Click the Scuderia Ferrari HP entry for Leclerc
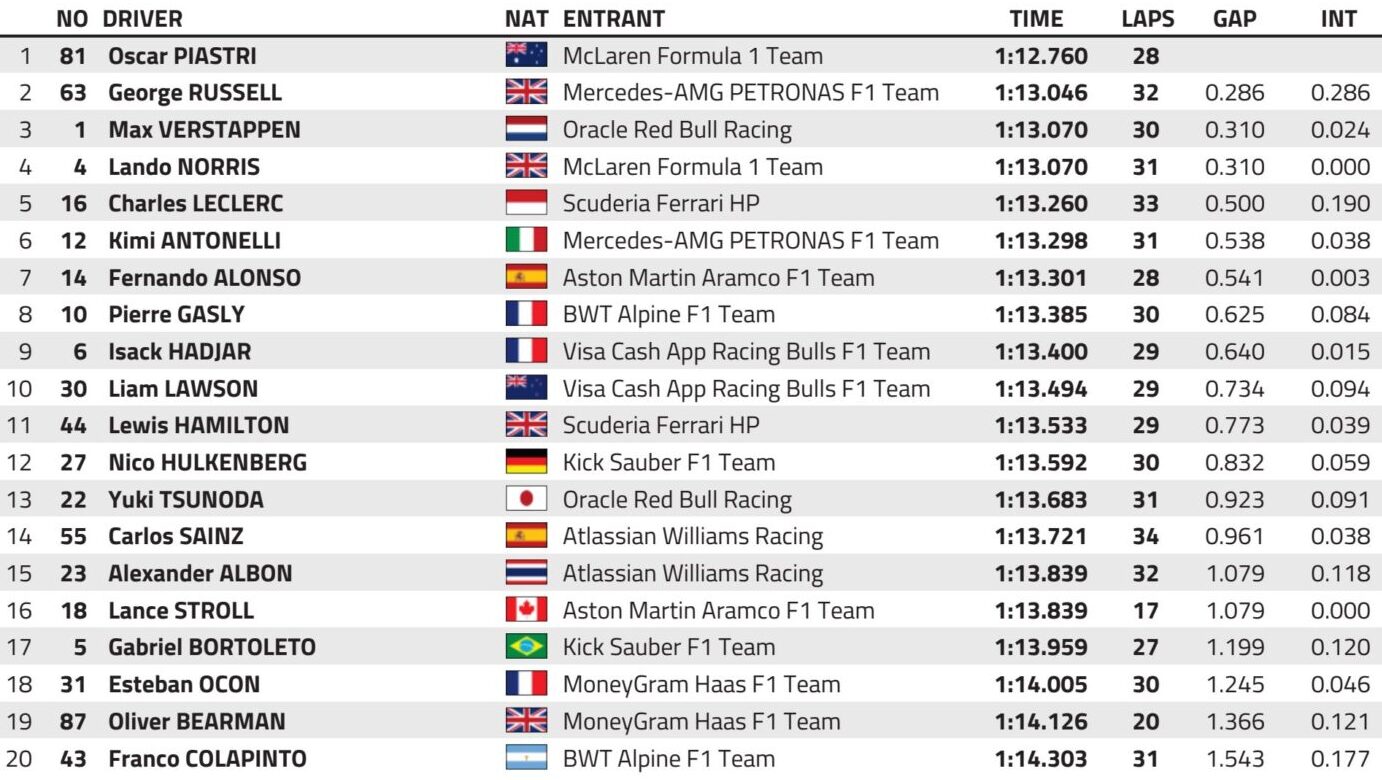 661,203
